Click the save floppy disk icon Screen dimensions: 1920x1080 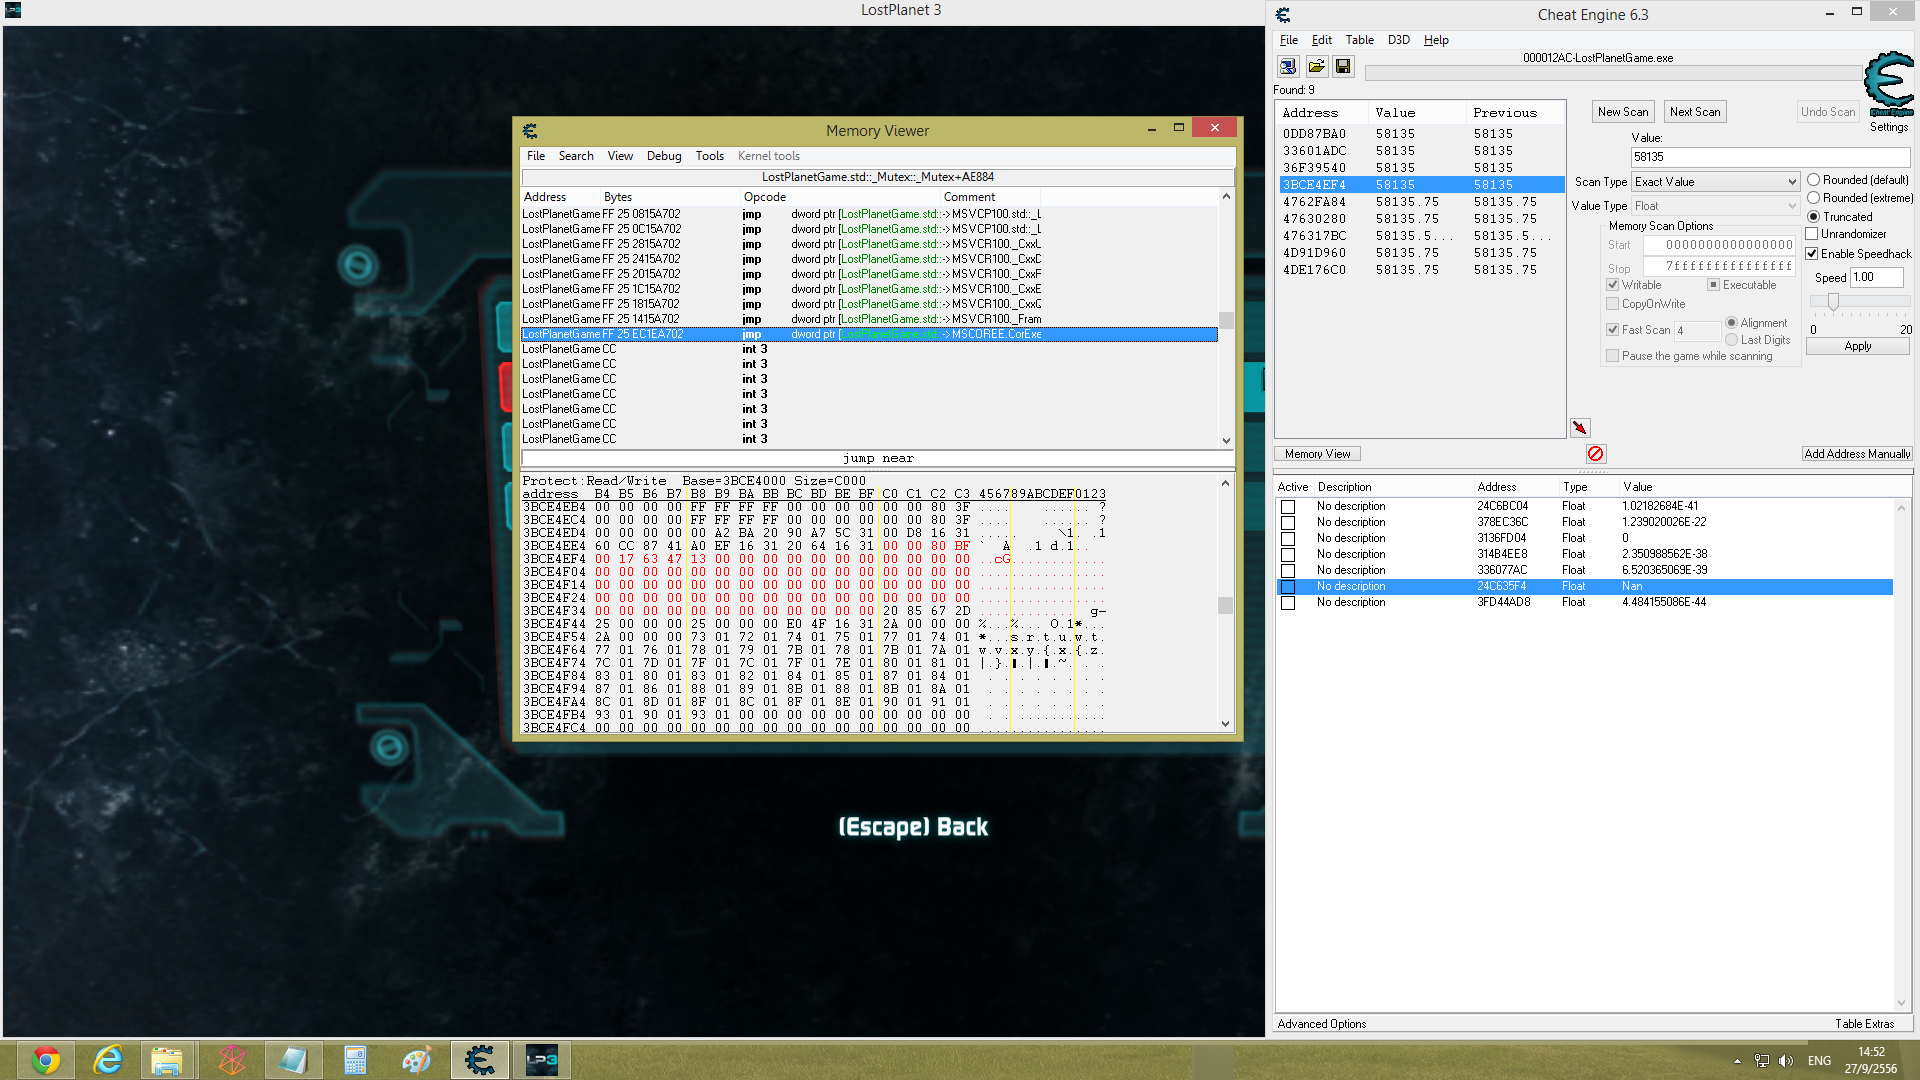(x=1343, y=66)
